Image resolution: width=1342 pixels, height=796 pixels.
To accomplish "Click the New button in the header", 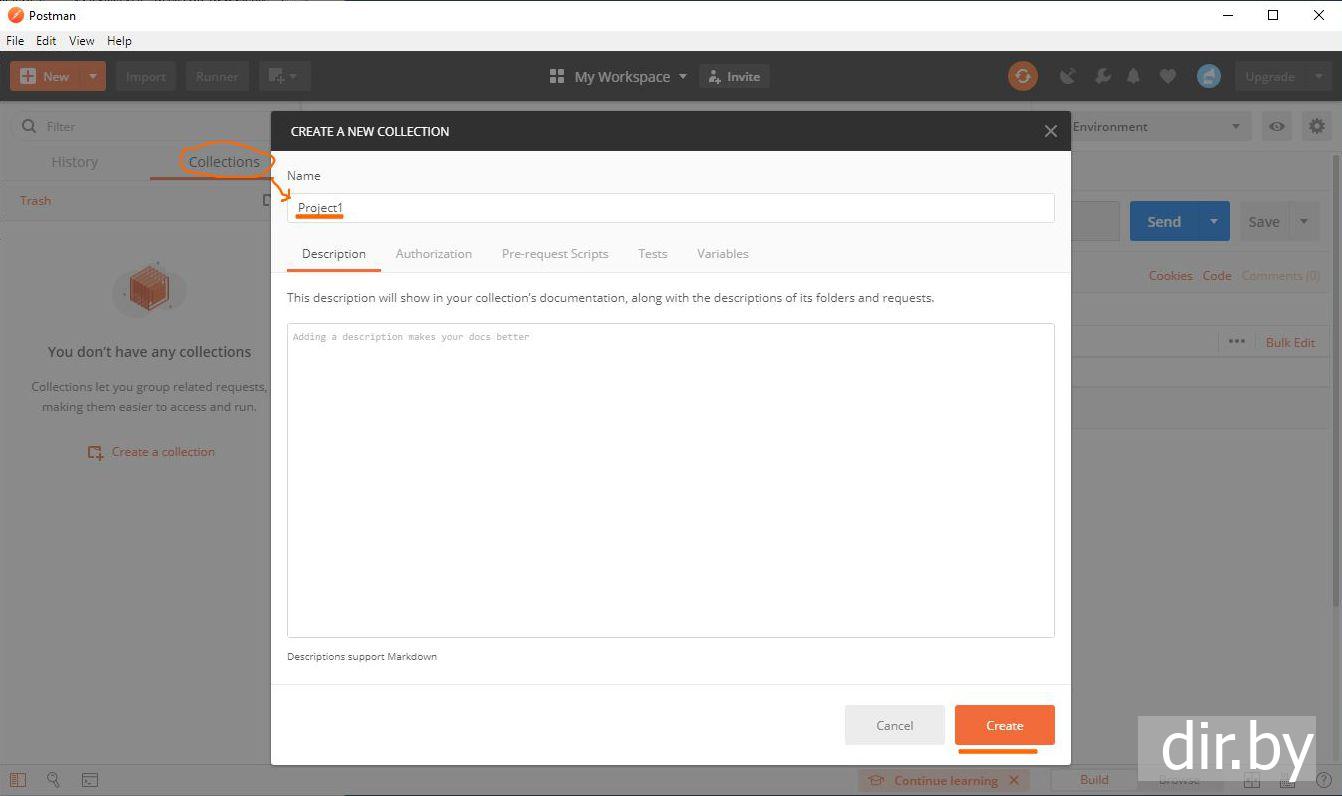I will pos(45,76).
